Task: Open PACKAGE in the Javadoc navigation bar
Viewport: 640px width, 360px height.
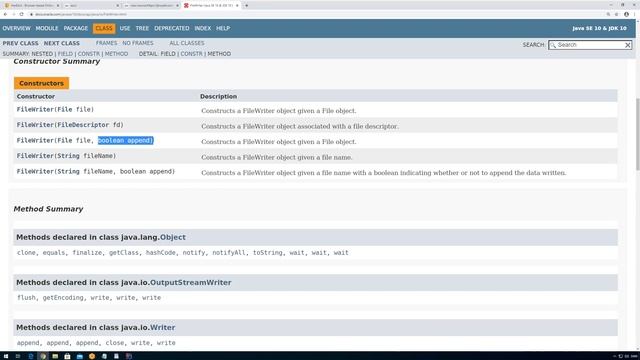Action: coord(76,28)
